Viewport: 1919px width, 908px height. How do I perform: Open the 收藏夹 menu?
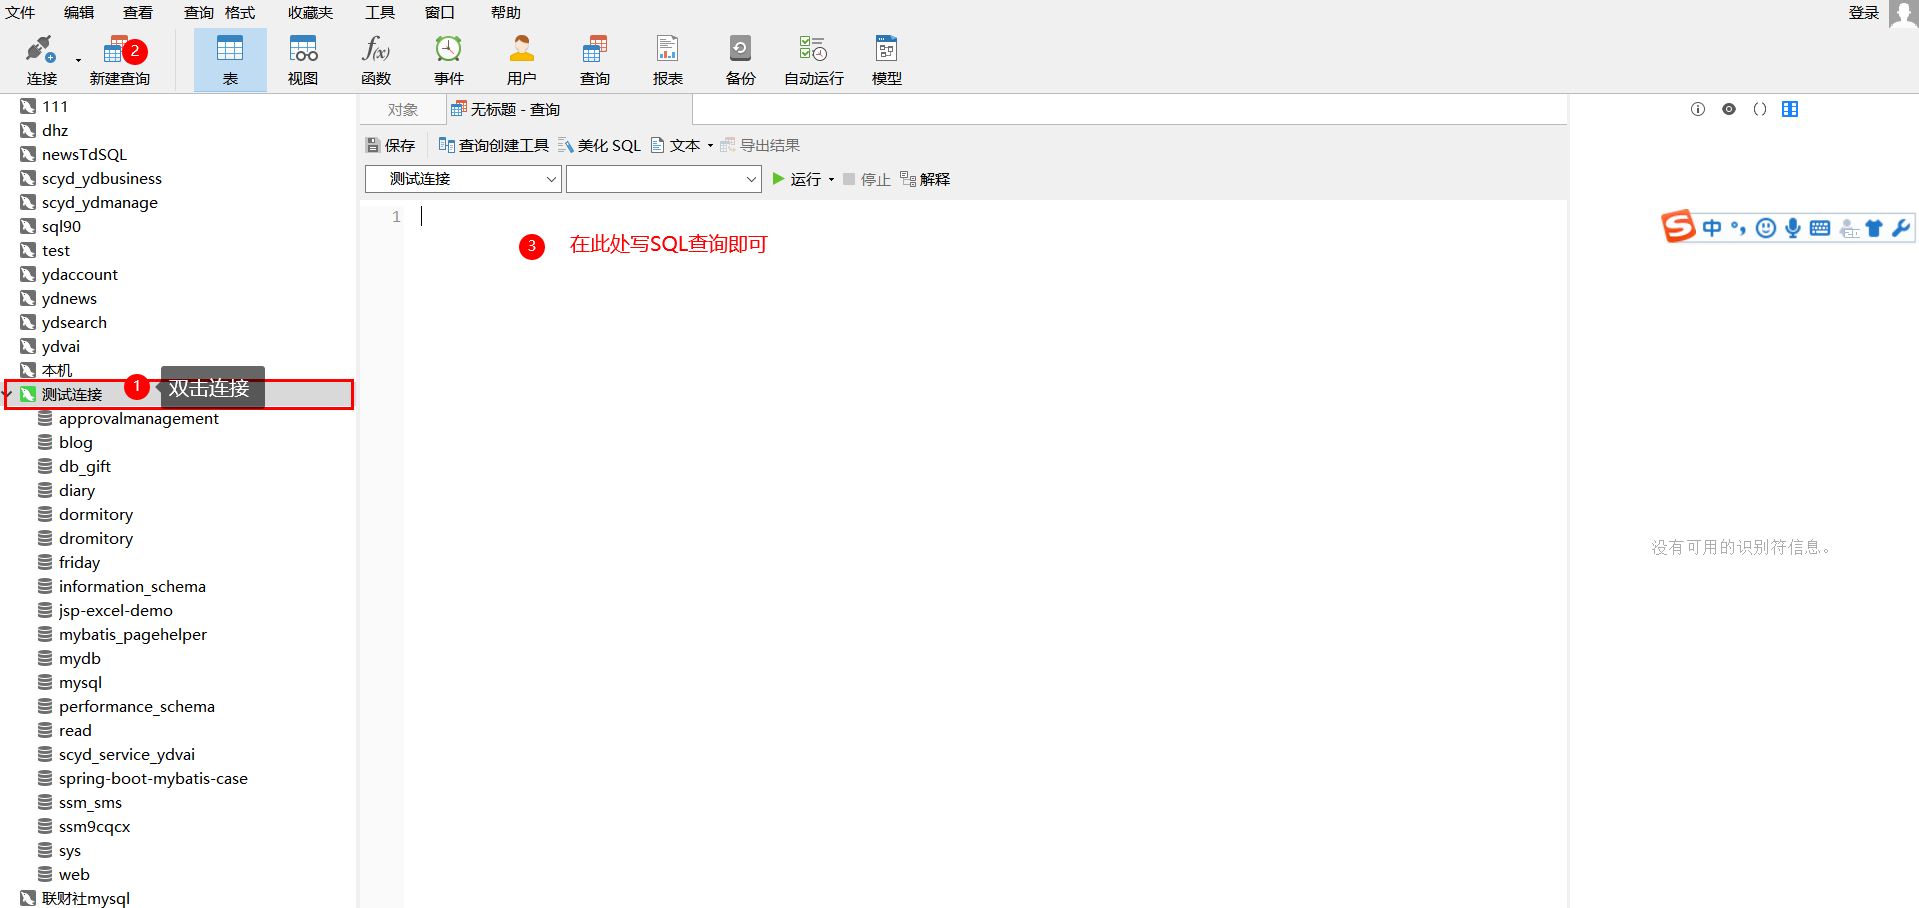(310, 13)
